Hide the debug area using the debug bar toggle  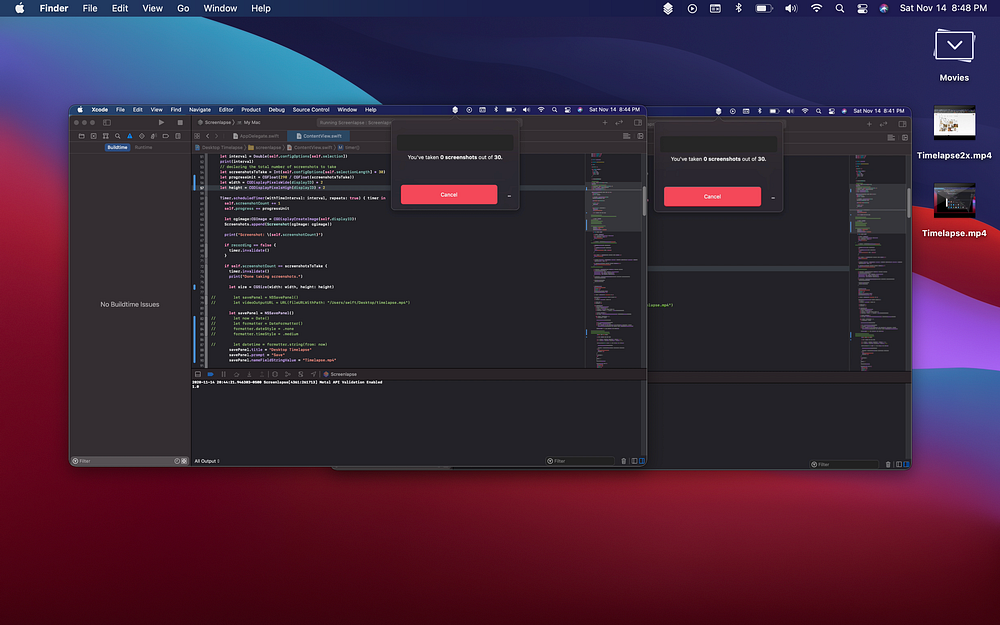pyautogui.click(x=198, y=374)
